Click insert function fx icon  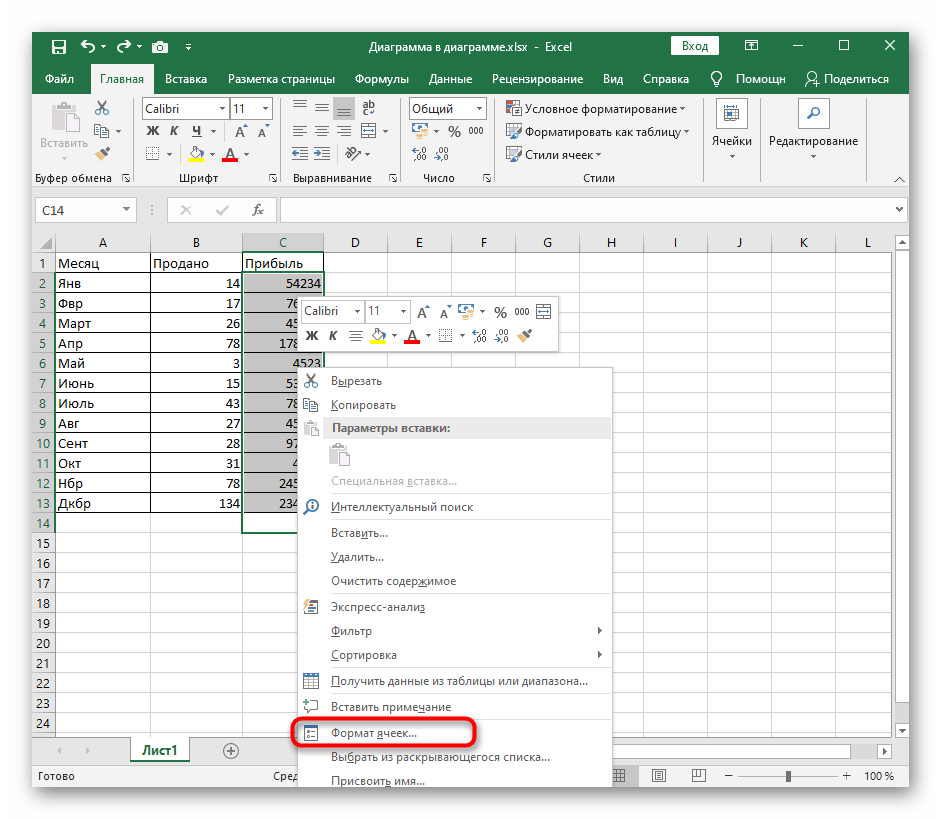click(x=258, y=210)
